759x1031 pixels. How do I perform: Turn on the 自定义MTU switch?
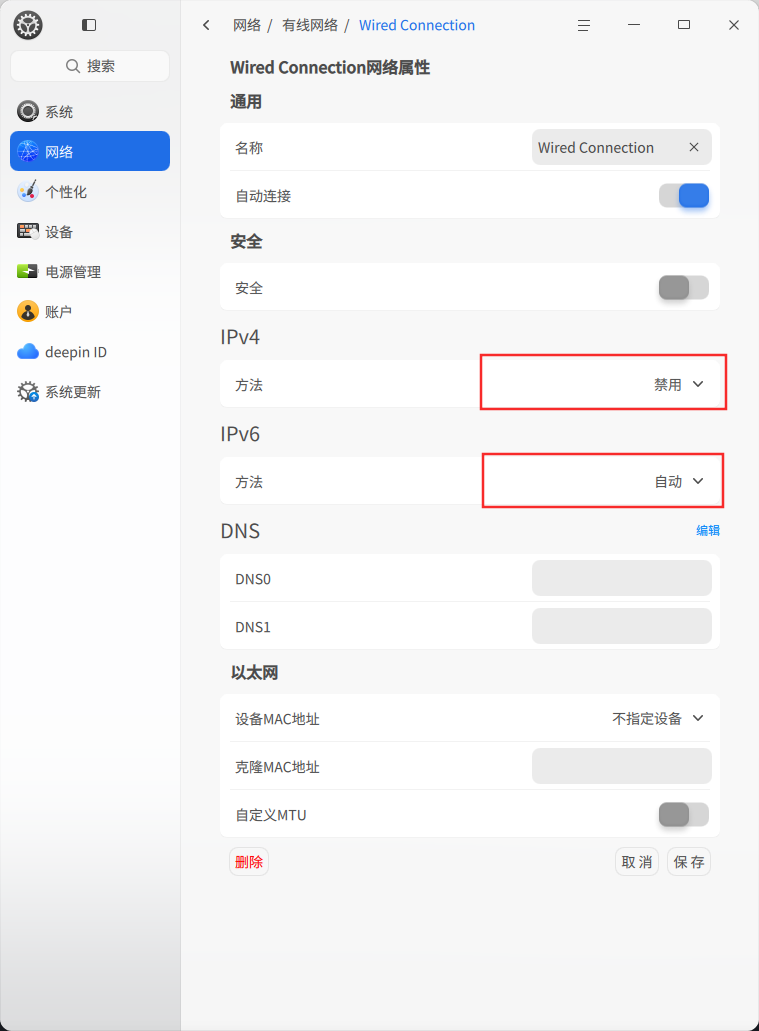(684, 815)
